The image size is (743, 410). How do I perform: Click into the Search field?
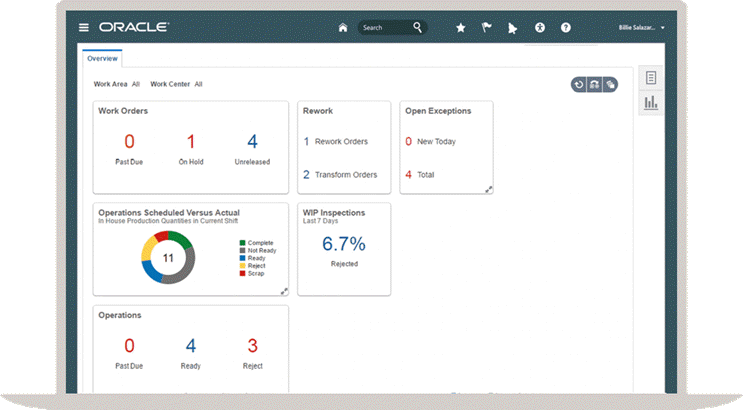pos(385,28)
